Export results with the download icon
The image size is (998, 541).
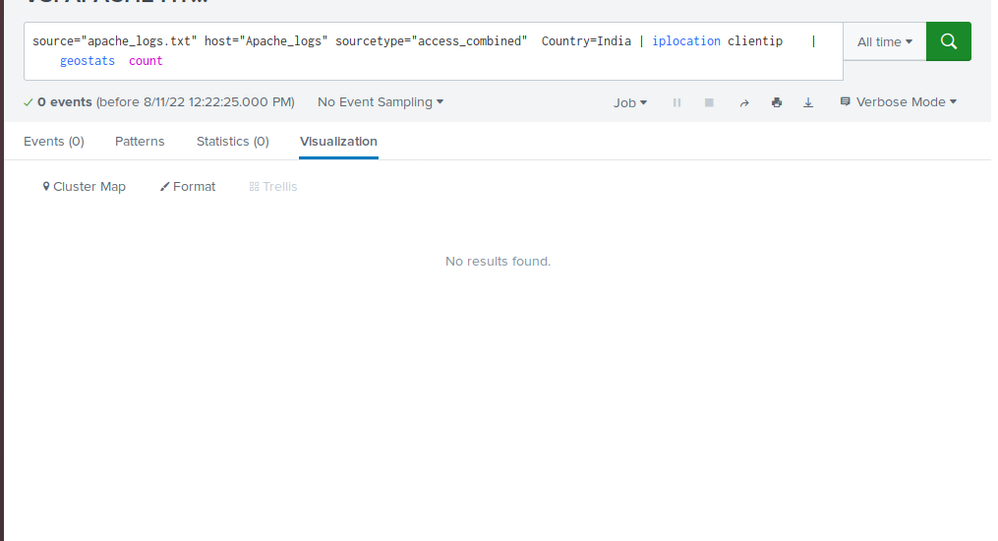tap(808, 102)
